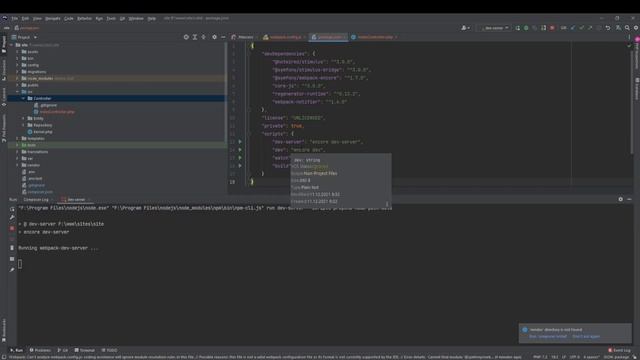Run the dev-server script from gutter arrow
This screenshot has height=360, width=640.
click(x=240, y=142)
